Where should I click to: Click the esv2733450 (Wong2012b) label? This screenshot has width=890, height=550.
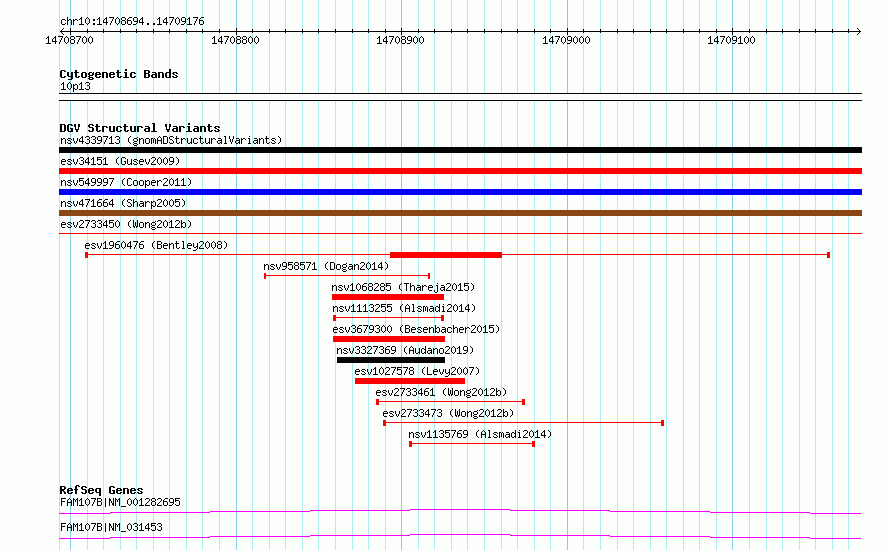(126, 224)
